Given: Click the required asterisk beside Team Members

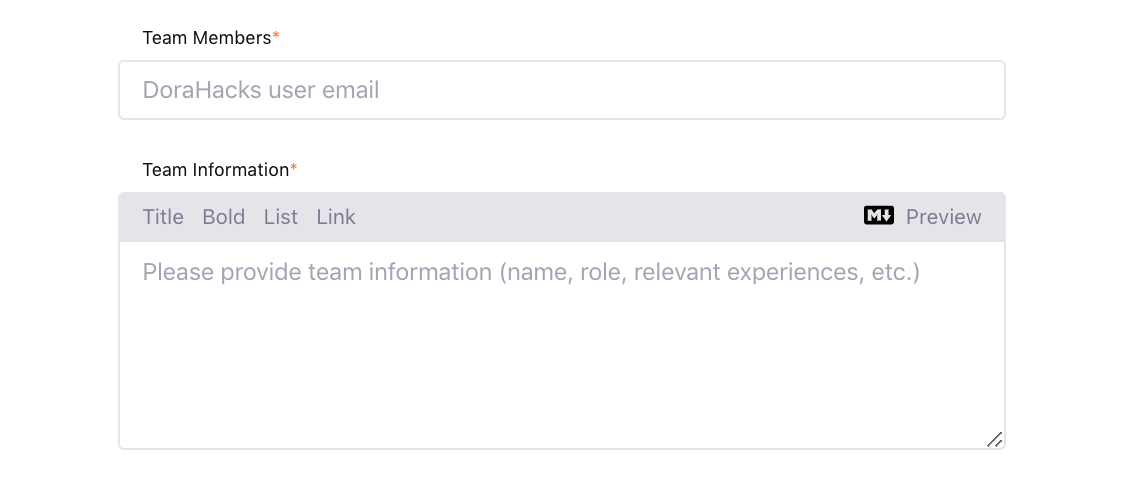Looking at the screenshot, I should click(276, 37).
